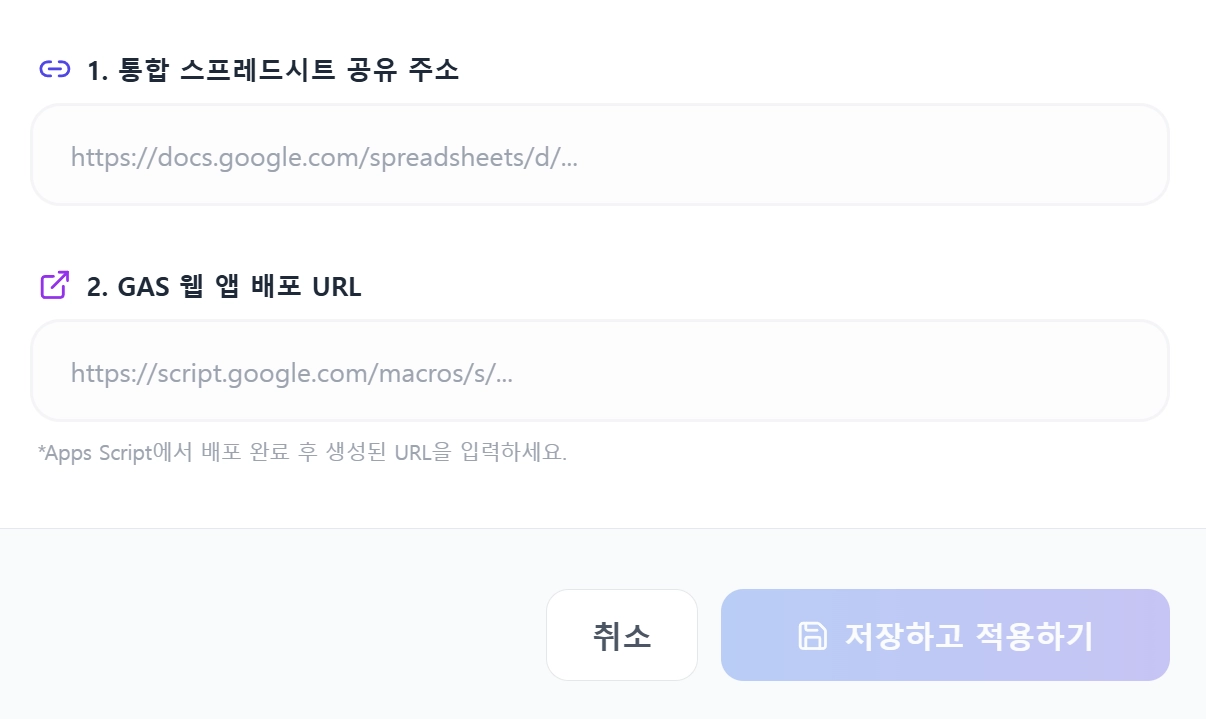
Task: Click the script.google.com/macros placeholder text
Action: click(x=291, y=374)
